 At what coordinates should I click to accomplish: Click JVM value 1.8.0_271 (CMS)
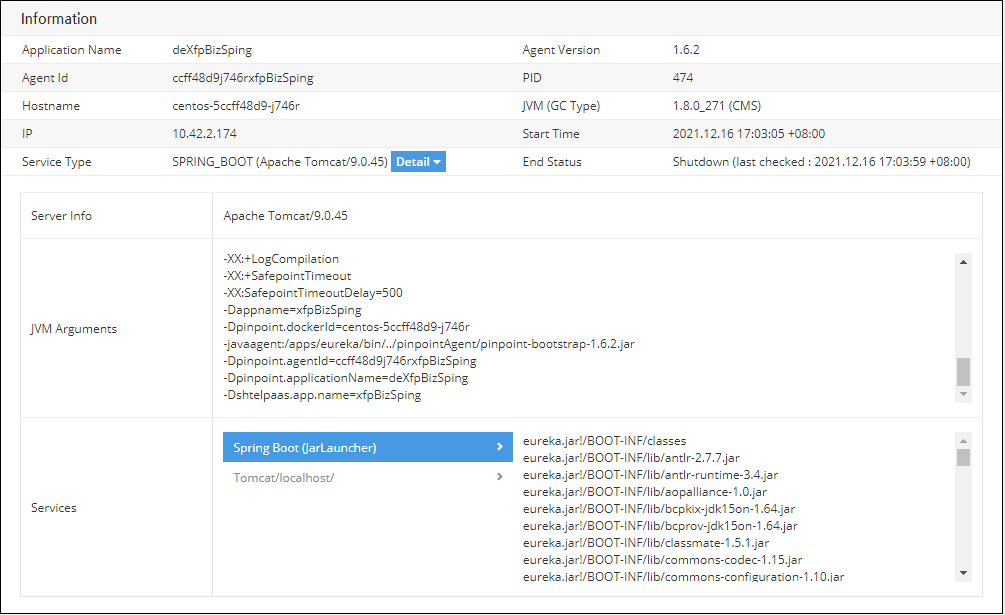(x=717, y=106)
